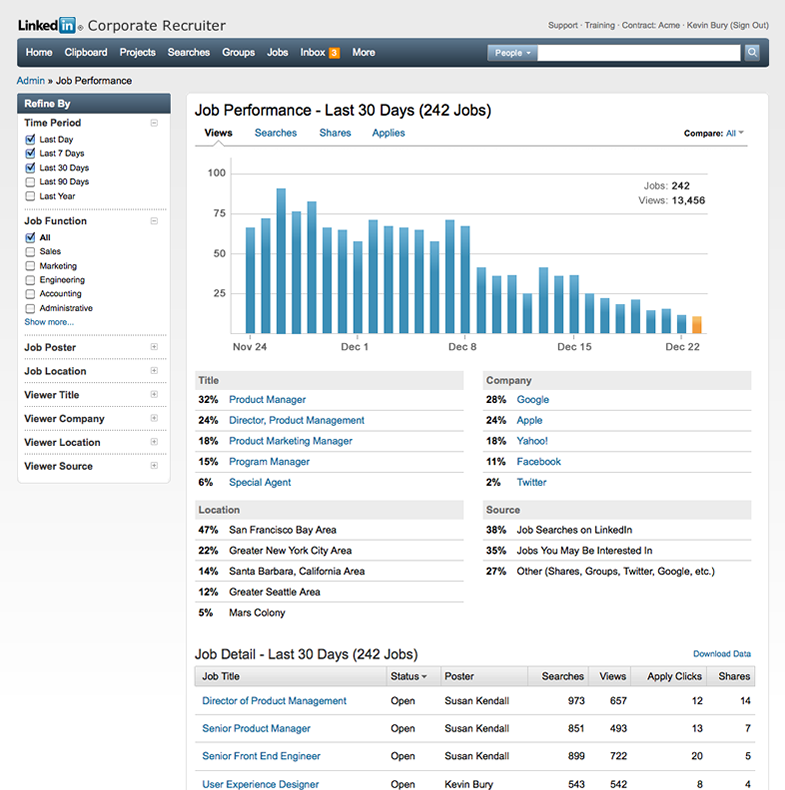785x790 pixels.
Task: Click the search input field
Action: (x=639, y=52)
